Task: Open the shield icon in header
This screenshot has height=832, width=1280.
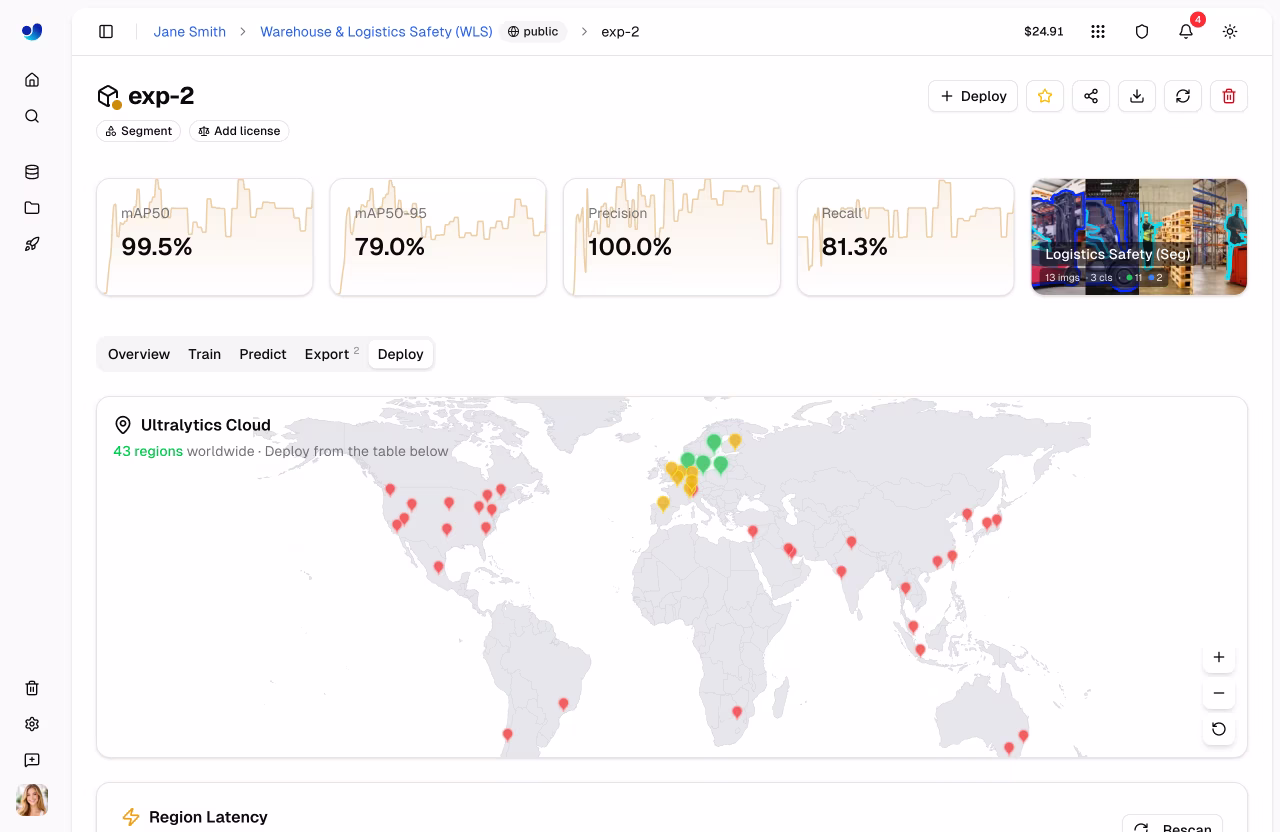Action: click(1142, 32)
